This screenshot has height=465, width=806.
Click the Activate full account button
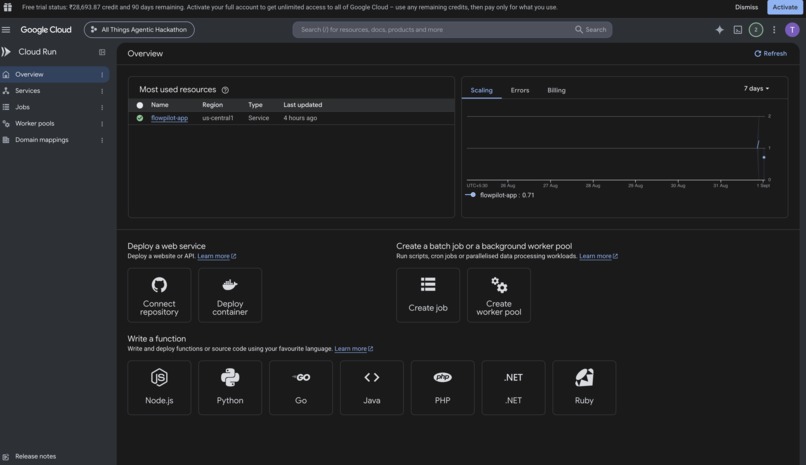click(x=784, y=7)
